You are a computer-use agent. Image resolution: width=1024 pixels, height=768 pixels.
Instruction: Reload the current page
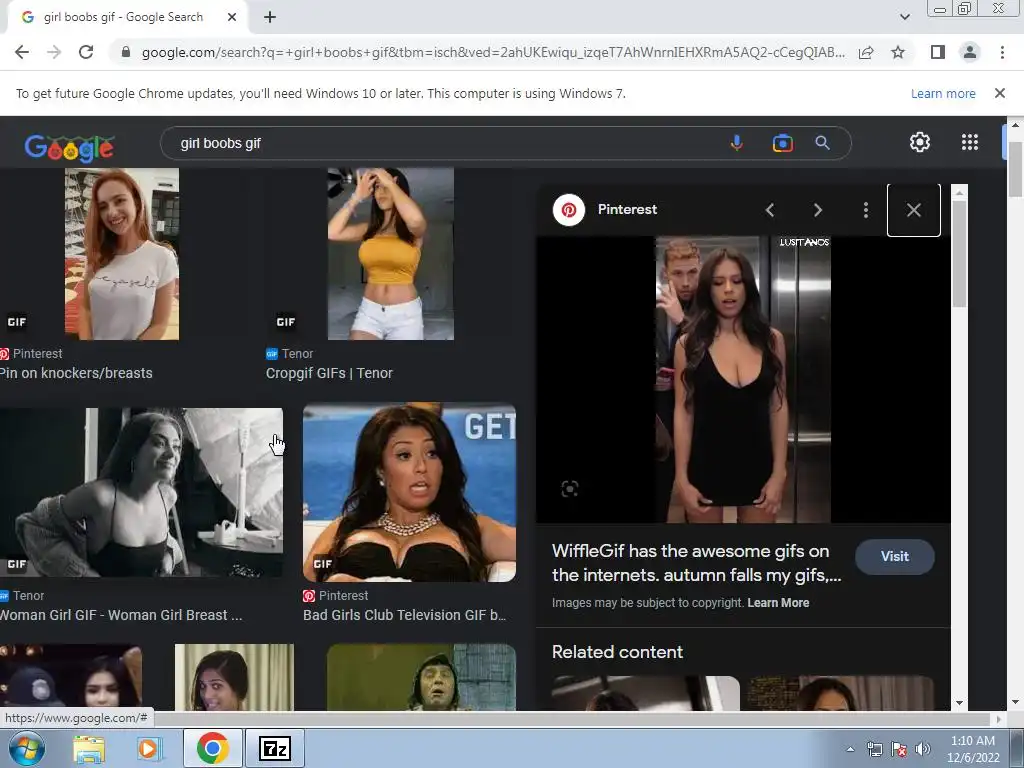click(x=86, y=52)
